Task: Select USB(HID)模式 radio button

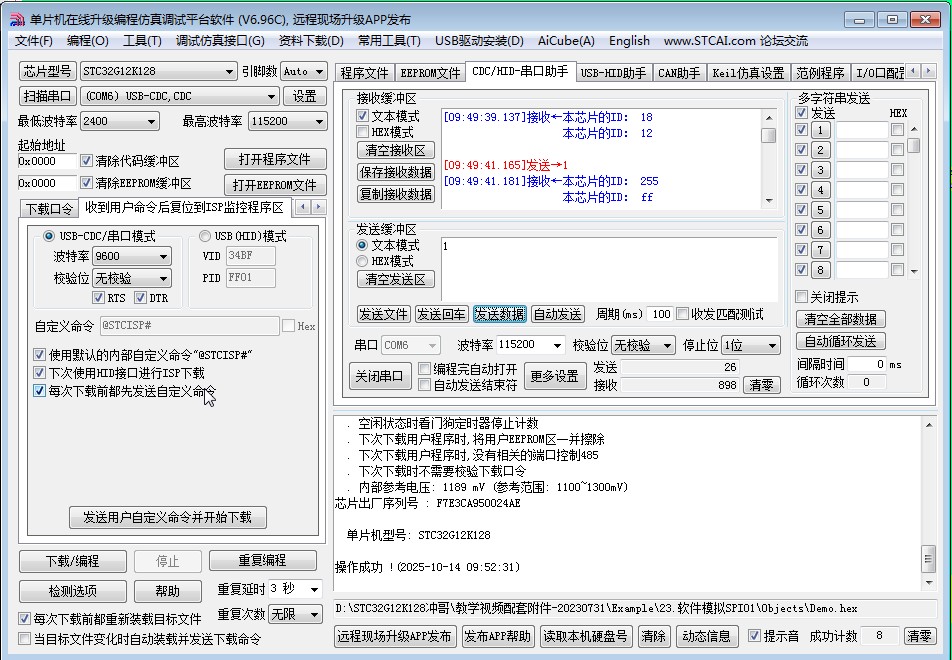Action: (205, 236)
